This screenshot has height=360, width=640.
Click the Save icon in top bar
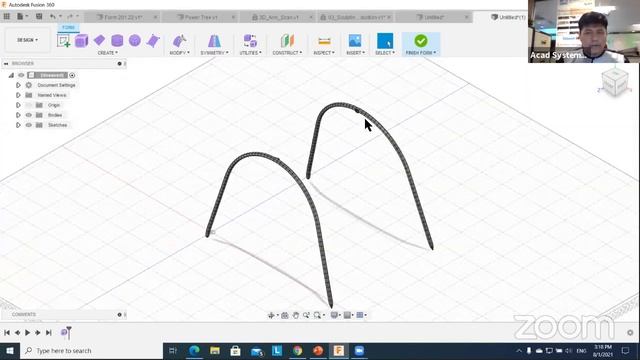pos(39,17)
